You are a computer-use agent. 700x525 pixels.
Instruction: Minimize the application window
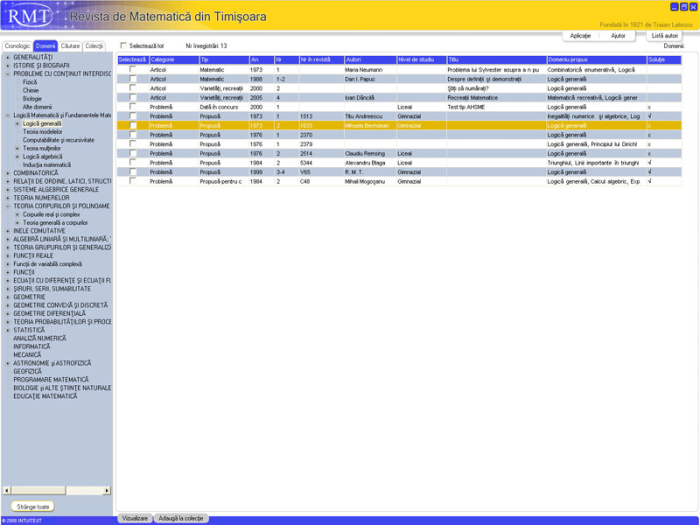pyautogui.click(x=675, y=7)
